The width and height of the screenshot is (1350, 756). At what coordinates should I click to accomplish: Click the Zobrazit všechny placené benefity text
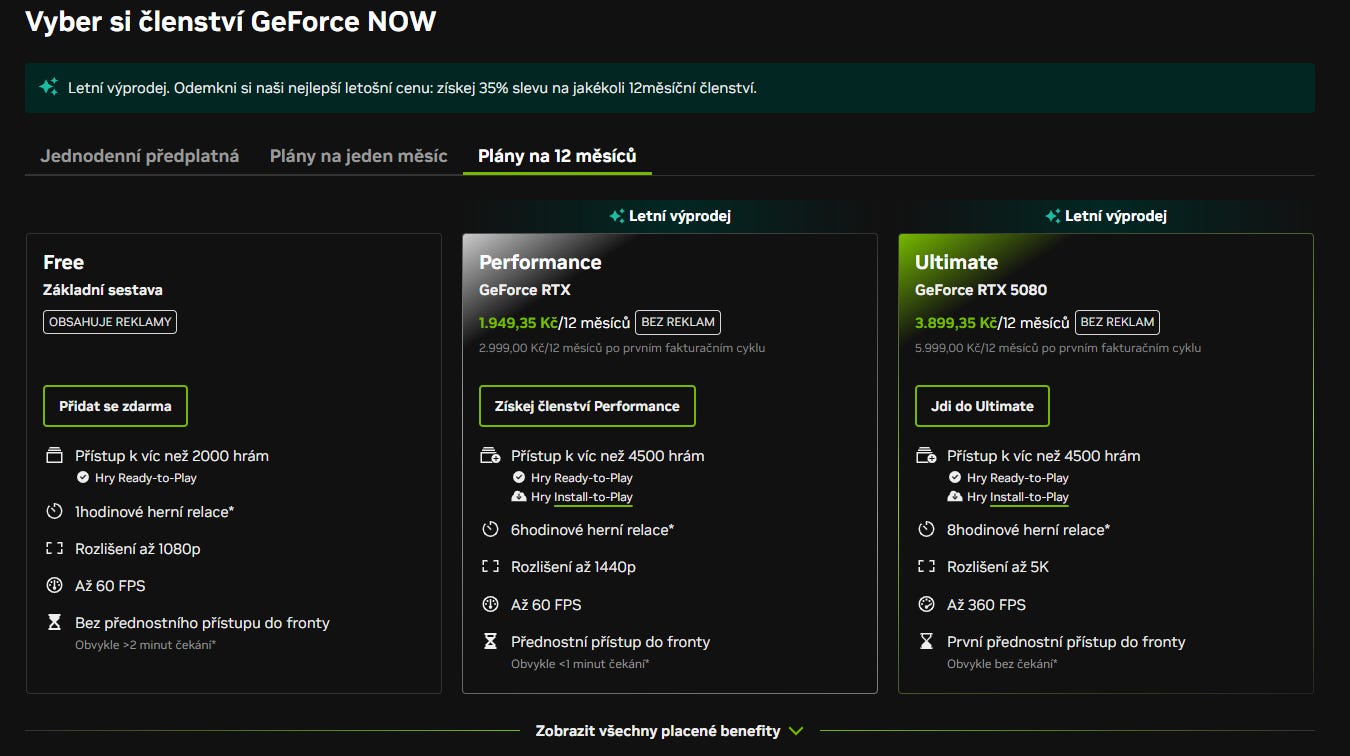(x=658, y=731)
